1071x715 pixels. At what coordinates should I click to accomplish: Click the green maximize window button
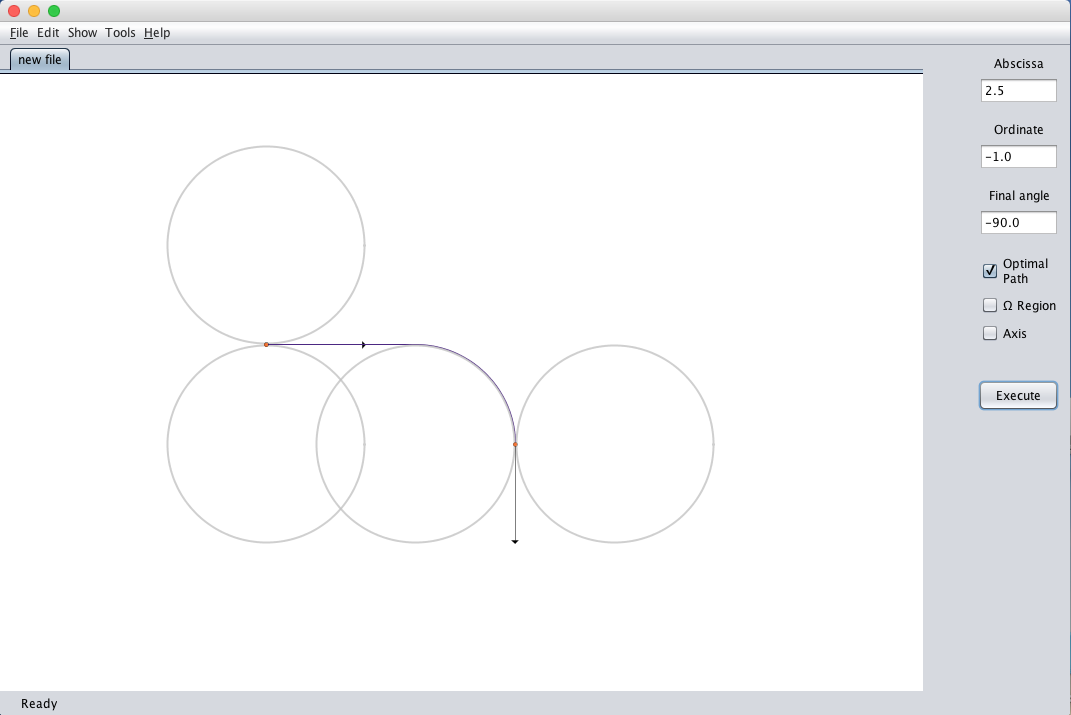coord(54,11)
